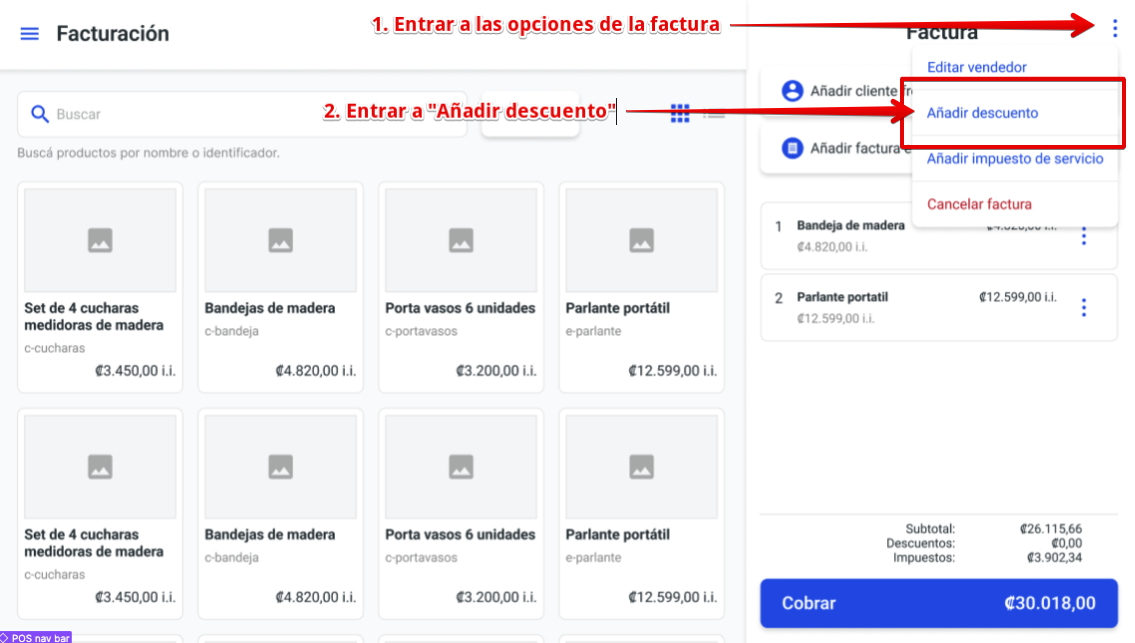Open options for Parlante portatil line item
Viewport: 1135px width, 643px height.
click(x=1084, y=308)
